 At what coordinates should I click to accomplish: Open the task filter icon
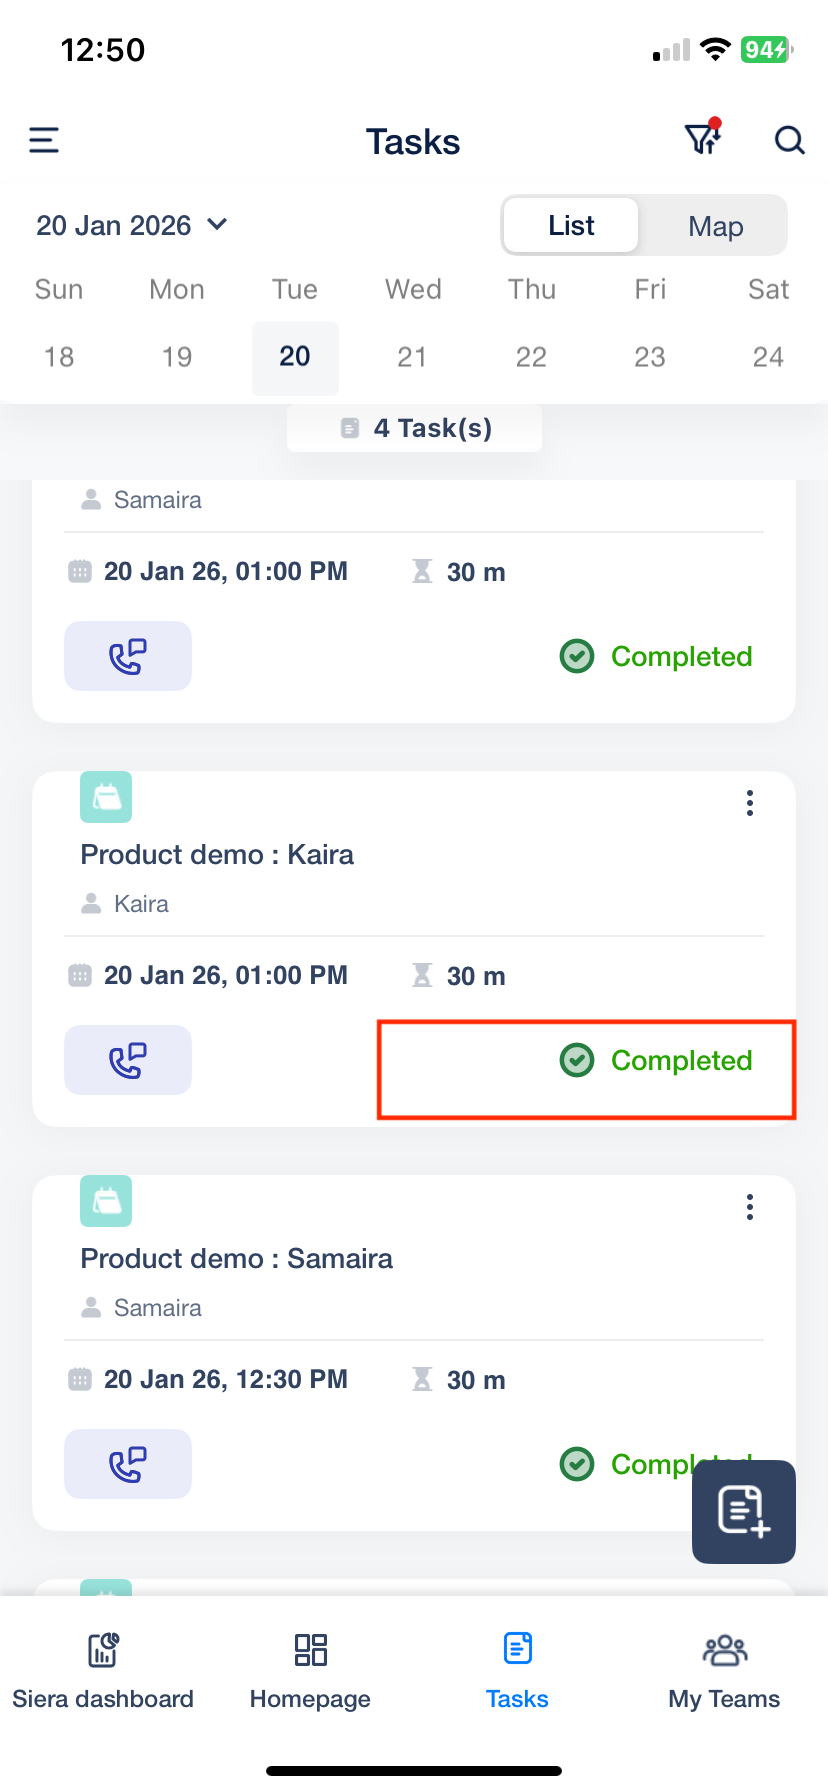click(702, 139)
